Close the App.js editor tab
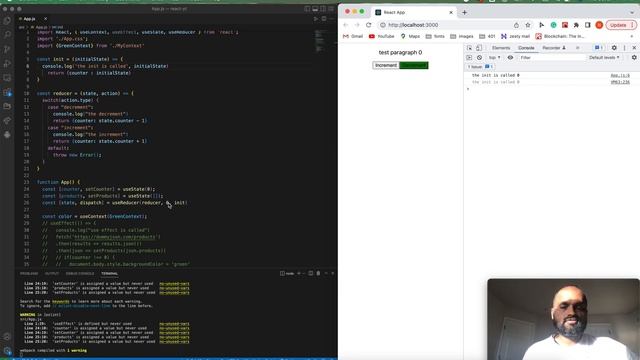The image size is (640, 360). coord(45,19)
